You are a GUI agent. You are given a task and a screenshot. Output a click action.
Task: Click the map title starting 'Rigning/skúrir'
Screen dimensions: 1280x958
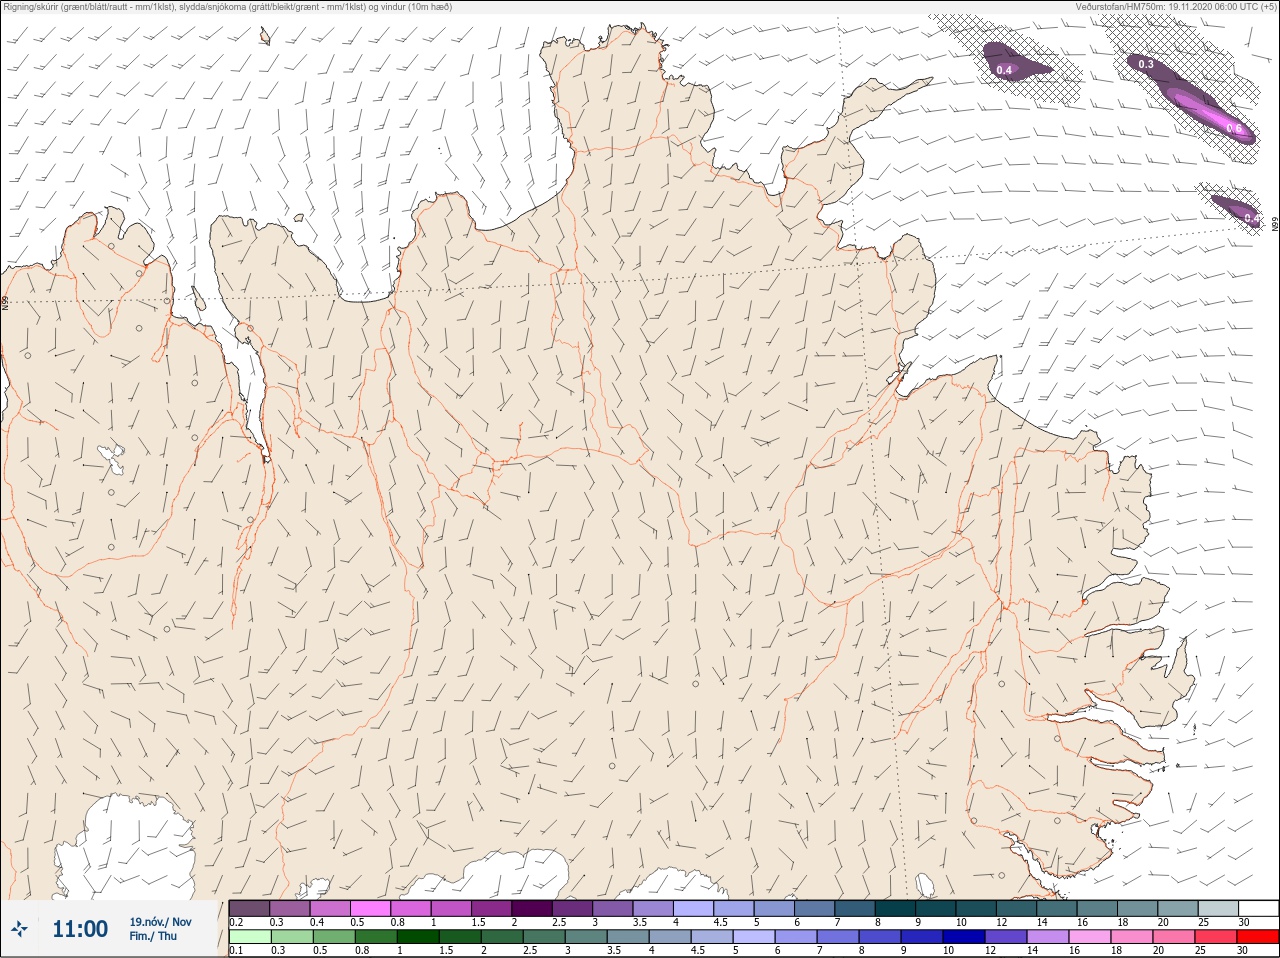pyautogui.click(x=228, y=7)
